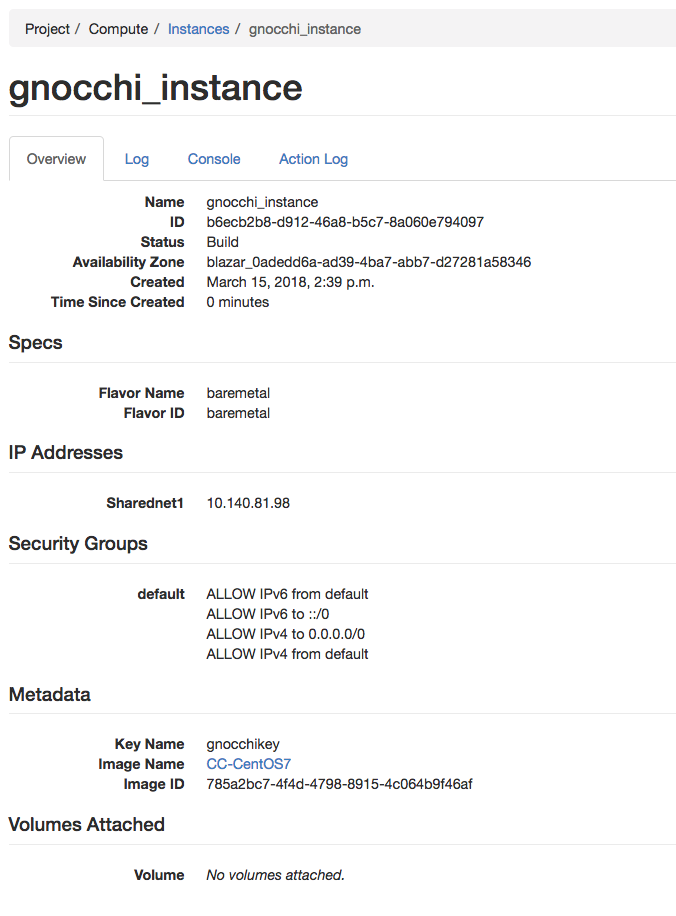The width and height of the screenshot is (676, 916).
Task: Click the Sharednet1 label
Action: coord(145,503)
